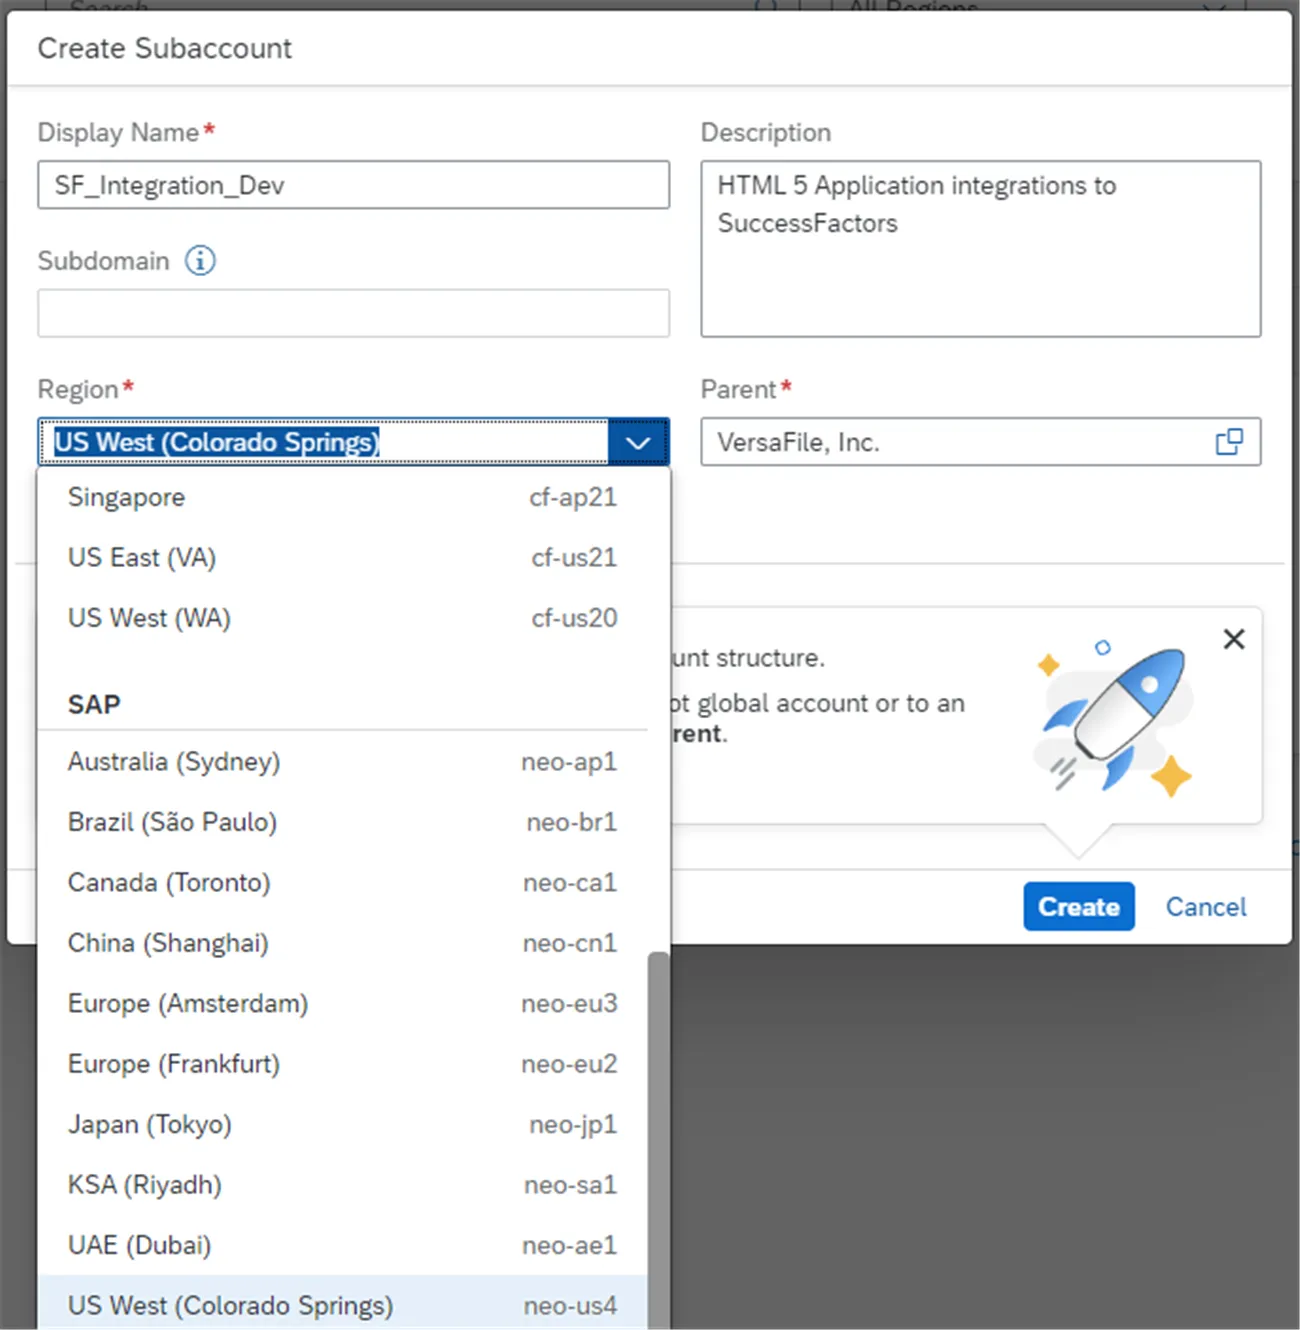Select Australia (Sydney) neo-ap1

point(342,762)
